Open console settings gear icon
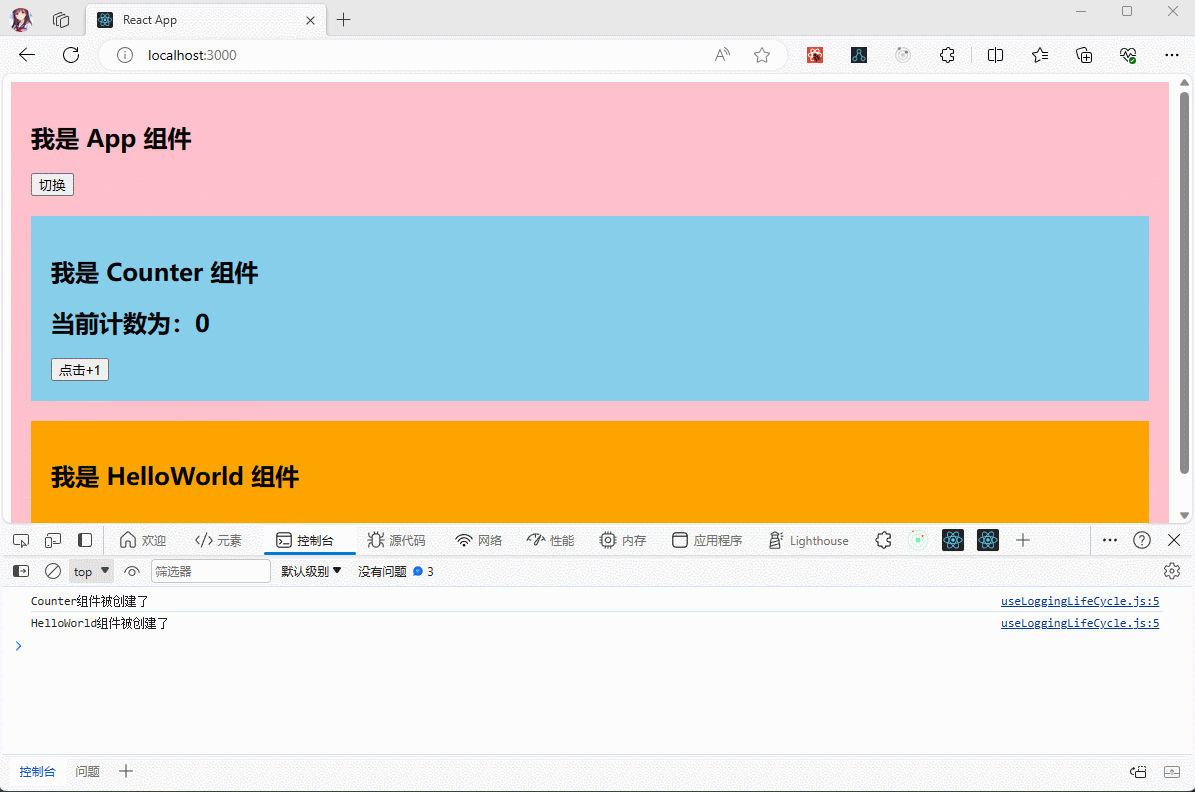The width and height of the screenshot is (1195, 792). pyautogui.click(x=1172, y=571)
